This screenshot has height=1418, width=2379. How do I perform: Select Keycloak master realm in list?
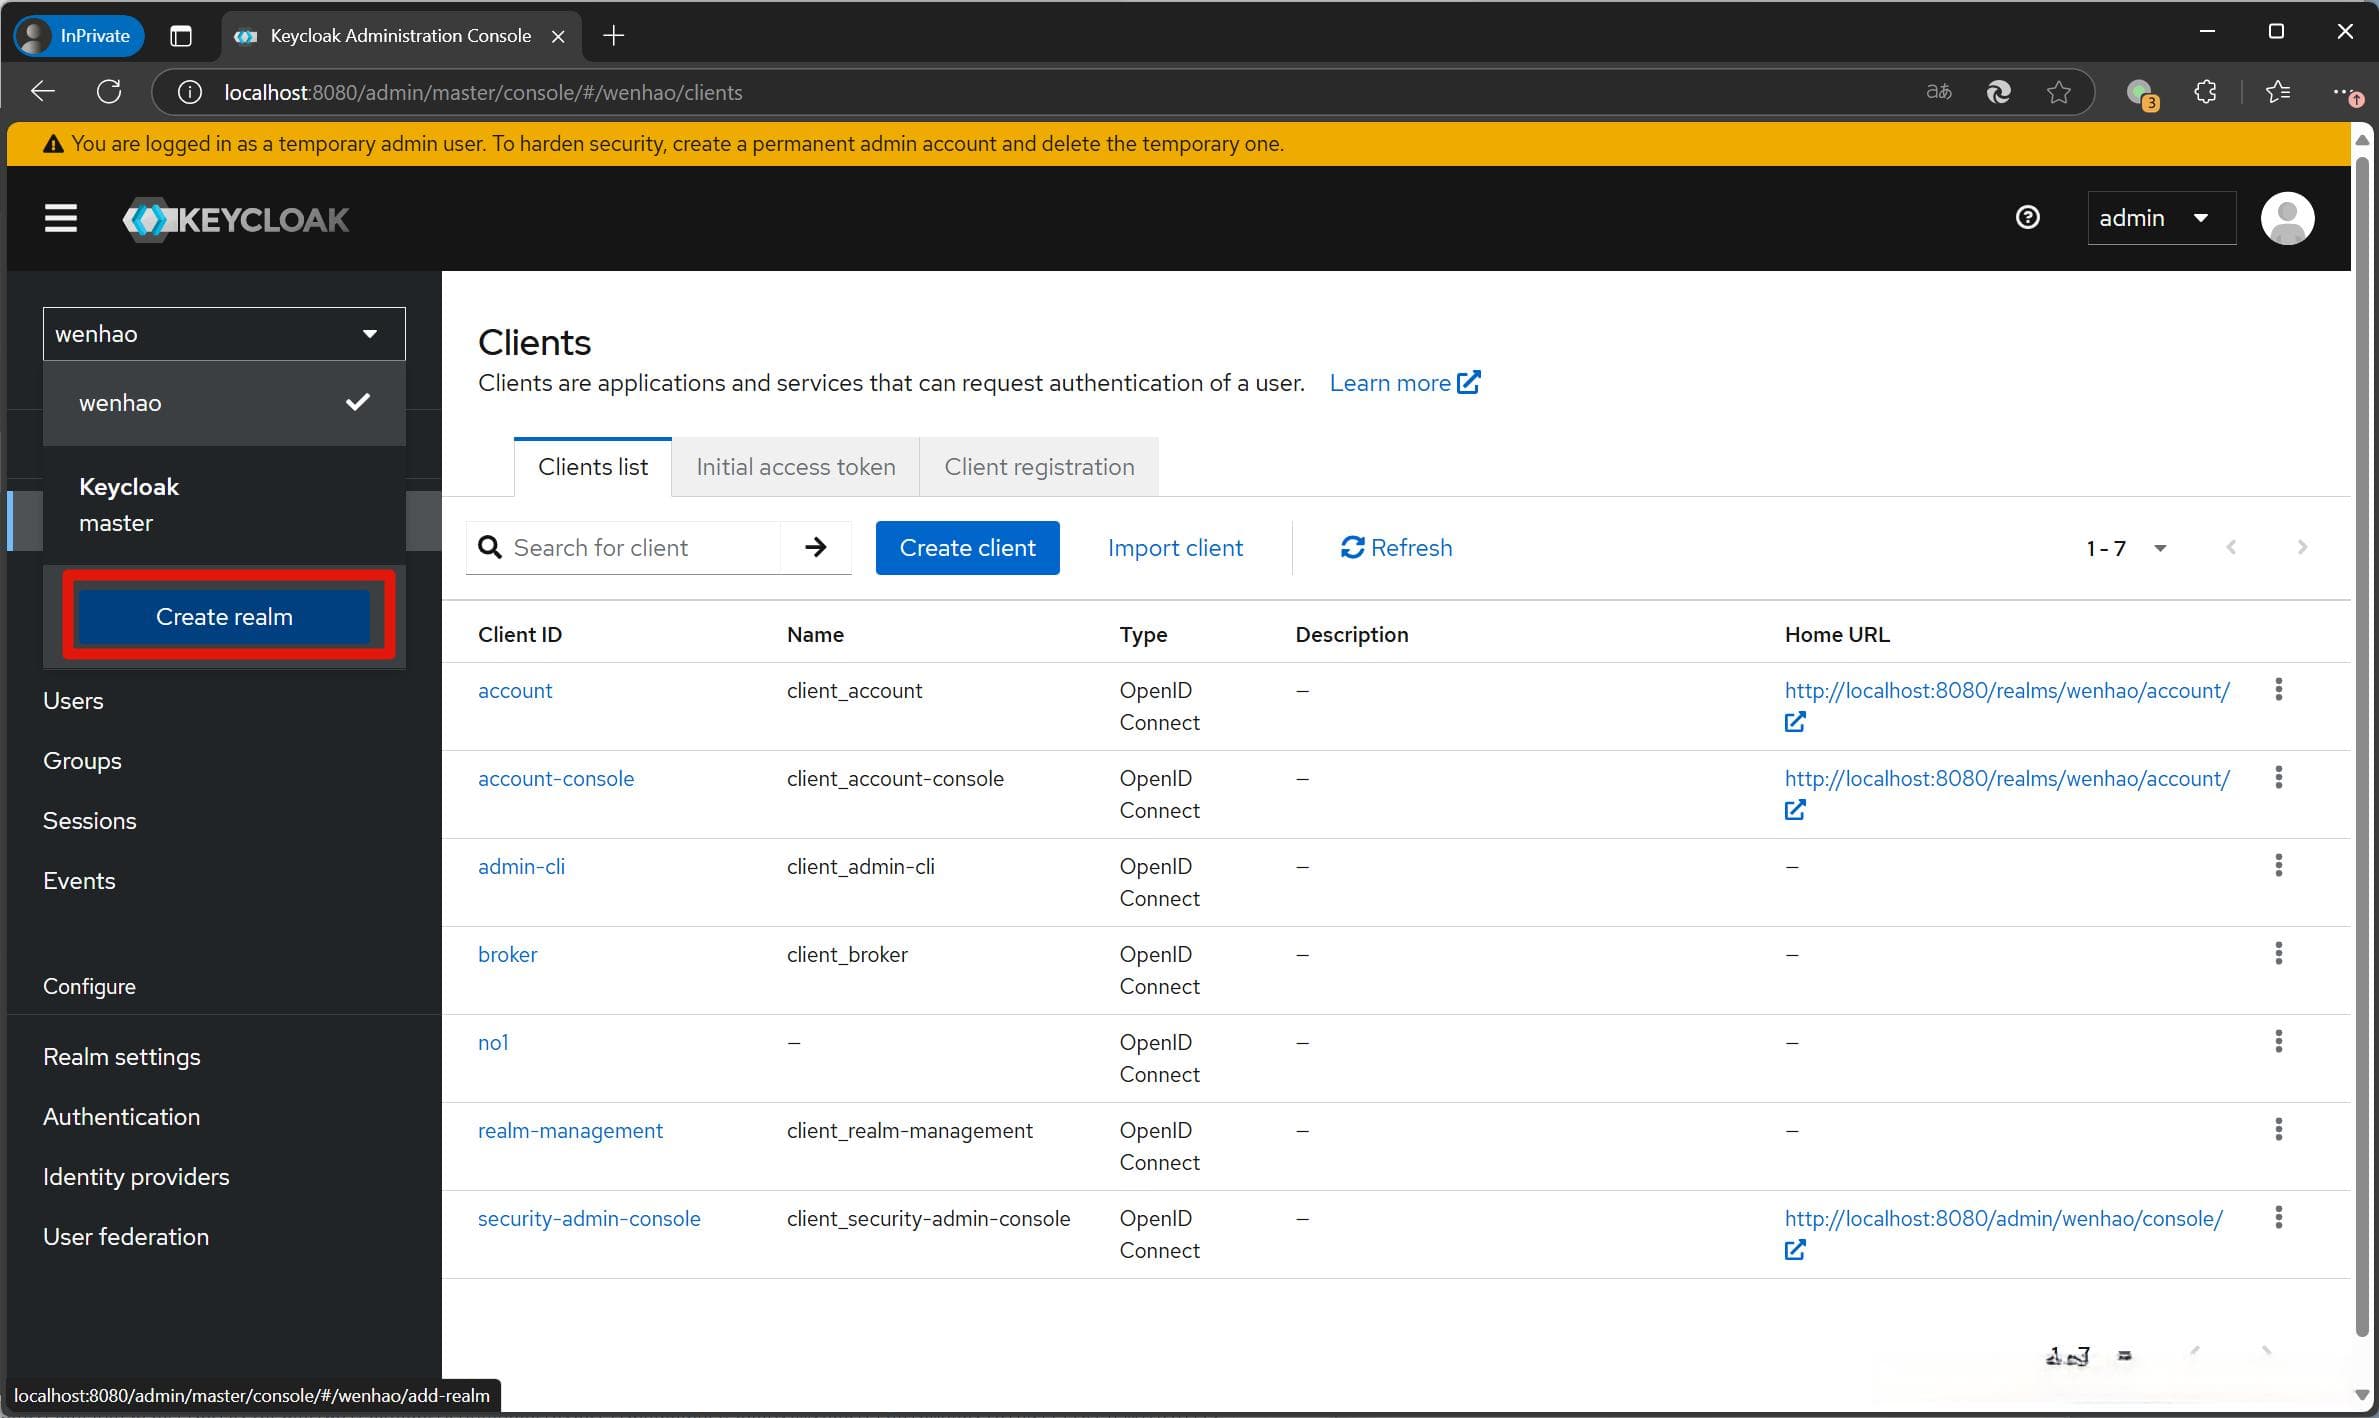tap(224, 505)
